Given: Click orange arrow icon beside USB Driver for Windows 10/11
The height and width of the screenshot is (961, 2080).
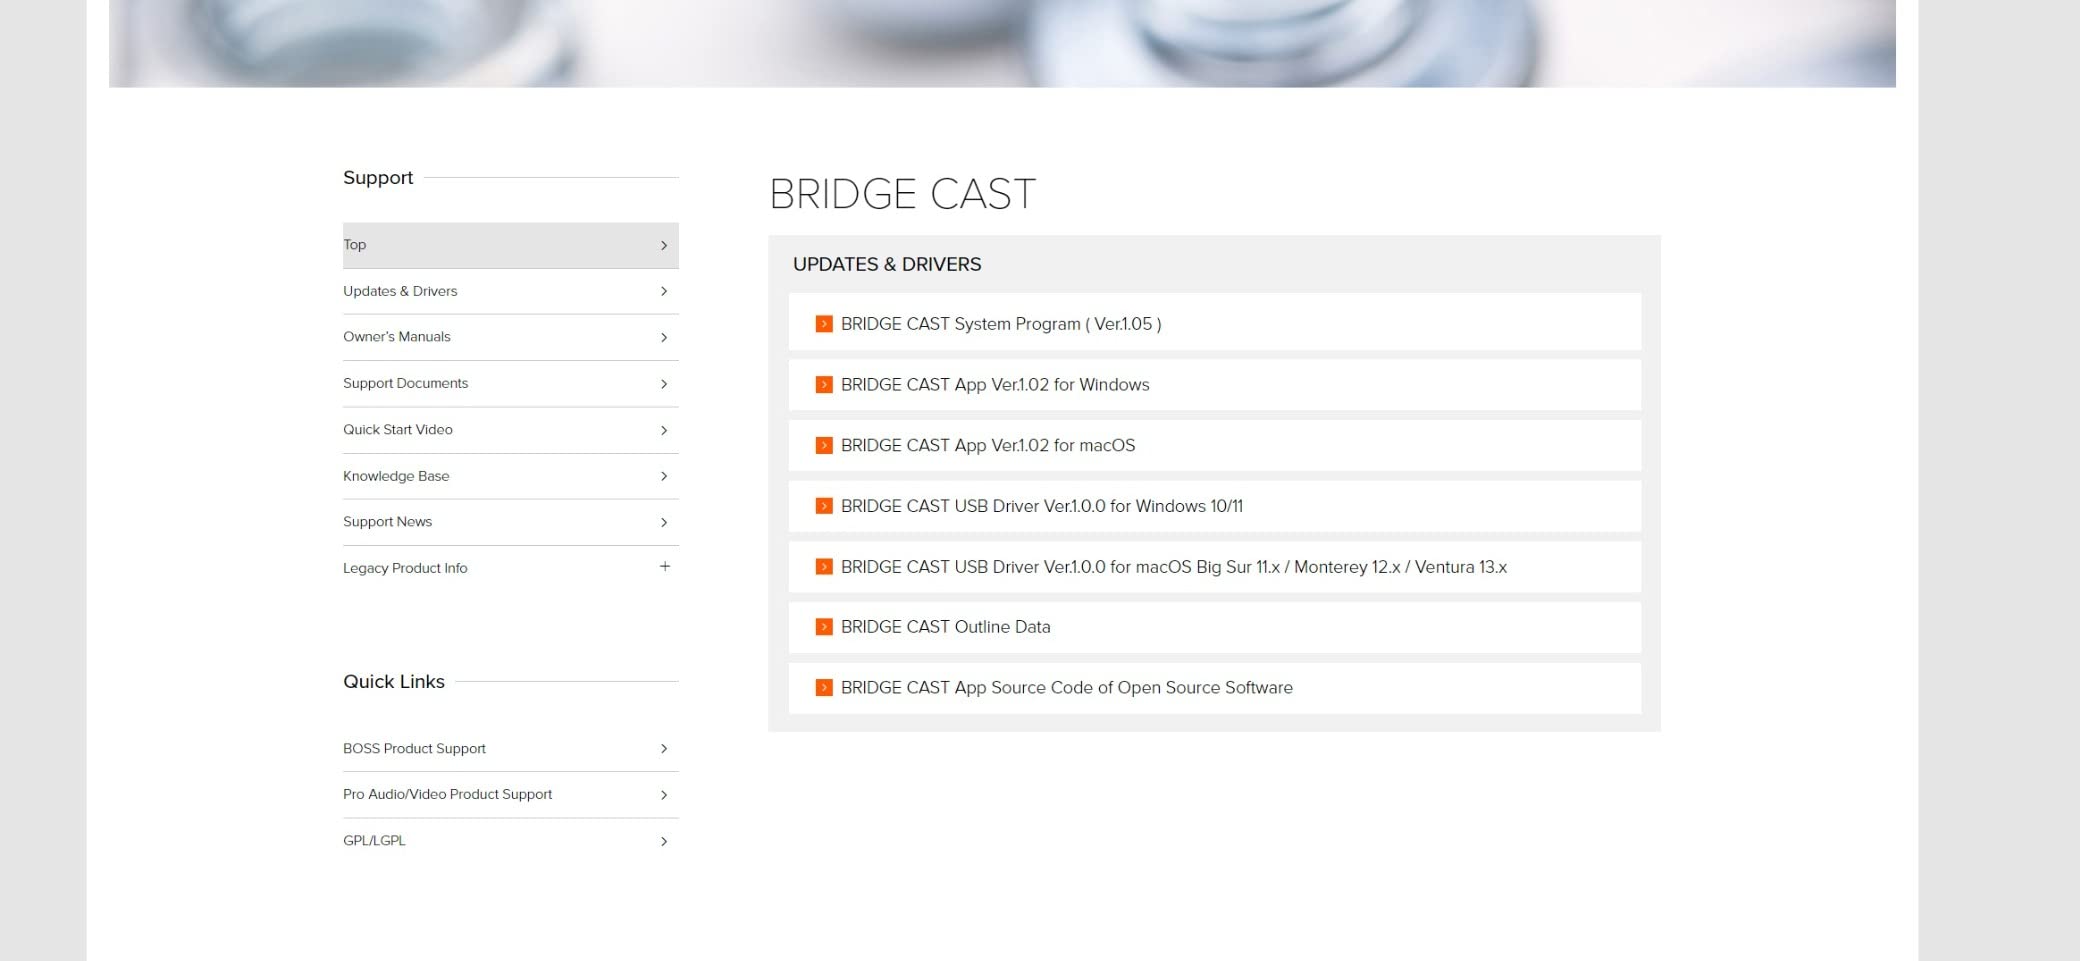Looking at the screenshot, I should pos(824,506).
